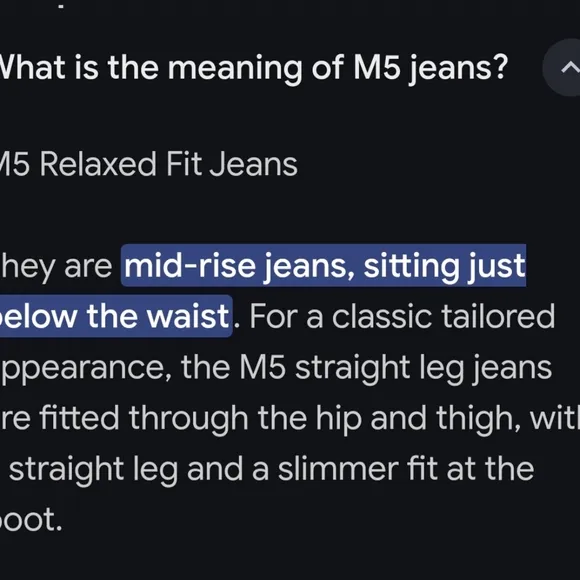Click the word 'Relaxed' in the subheading
Image resolution: width=580 pixels, height=580 pixels.
[98, 164]
